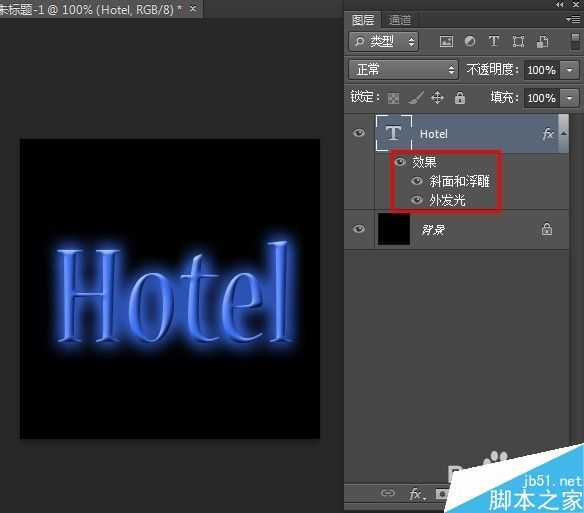Open the fx layer style button at panel bottom
Image resolution: width=584 pixels, height=513 pixels.
[416, 494]
